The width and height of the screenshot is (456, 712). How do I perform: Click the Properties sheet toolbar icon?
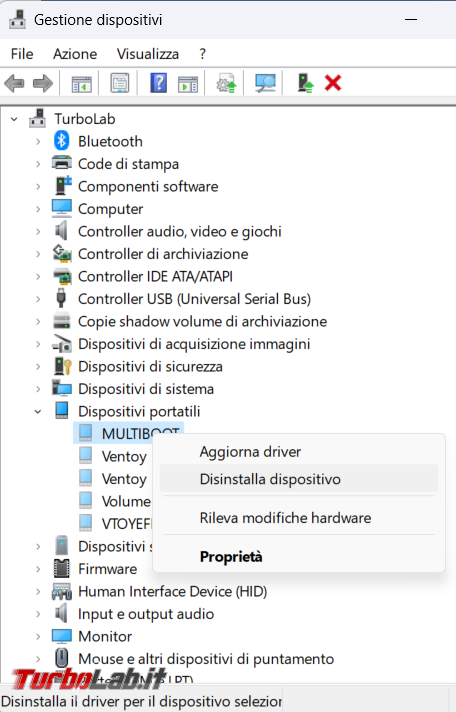pos(120,83)
